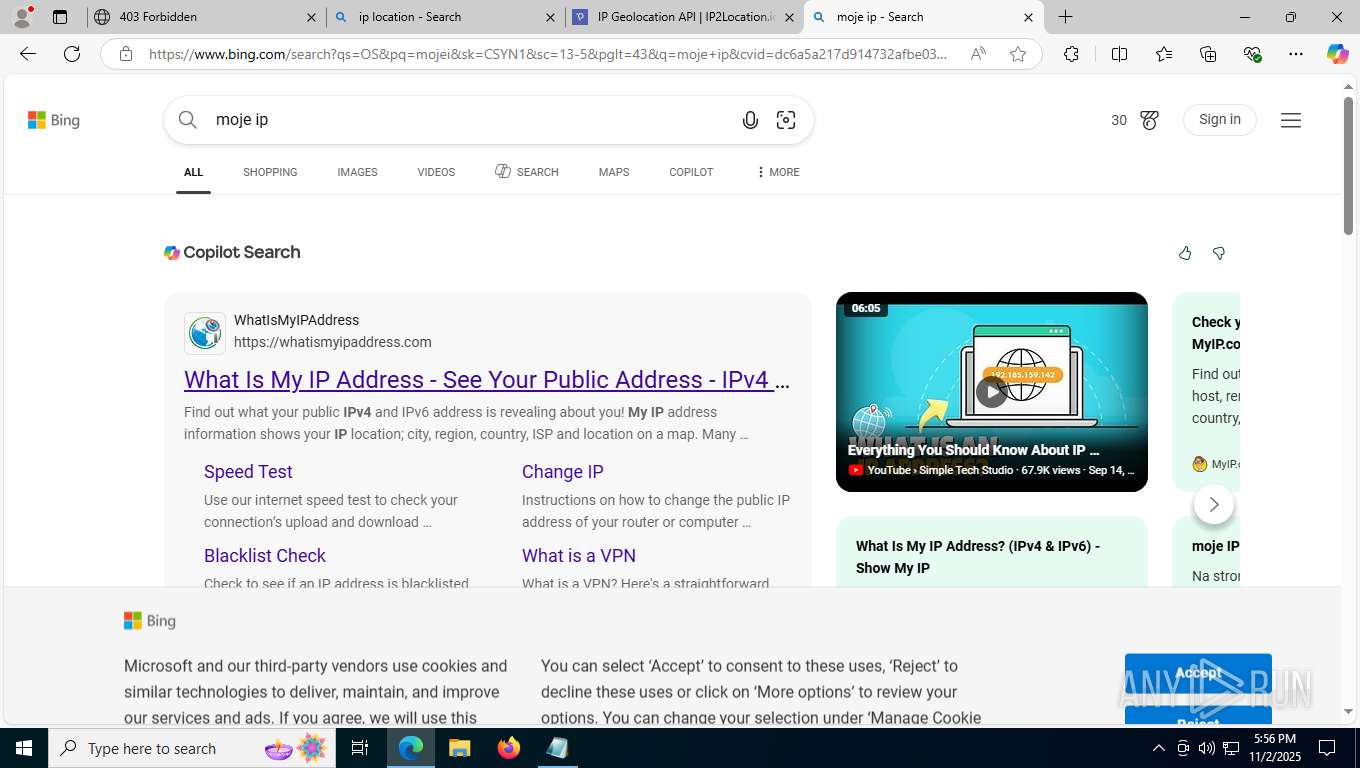Go back with the browser back arrow
Screen dimensions: 1360x768
tap(28, 54)
